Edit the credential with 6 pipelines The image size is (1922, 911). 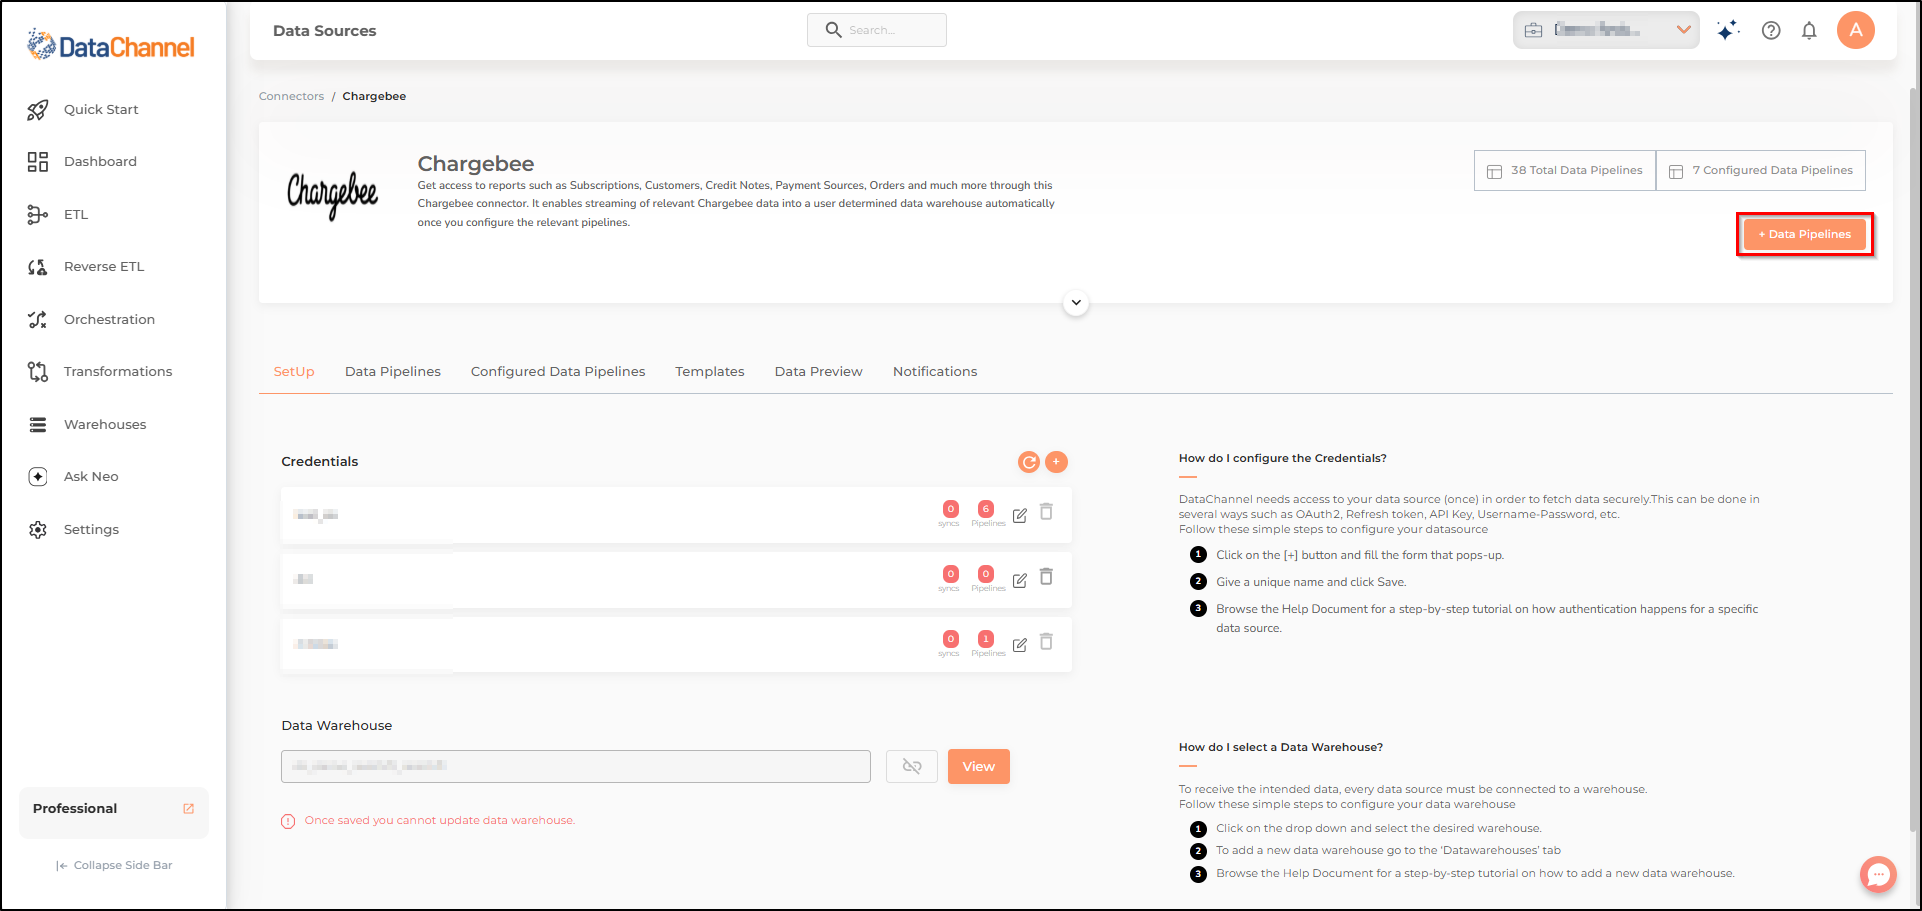coord(1020,516)
